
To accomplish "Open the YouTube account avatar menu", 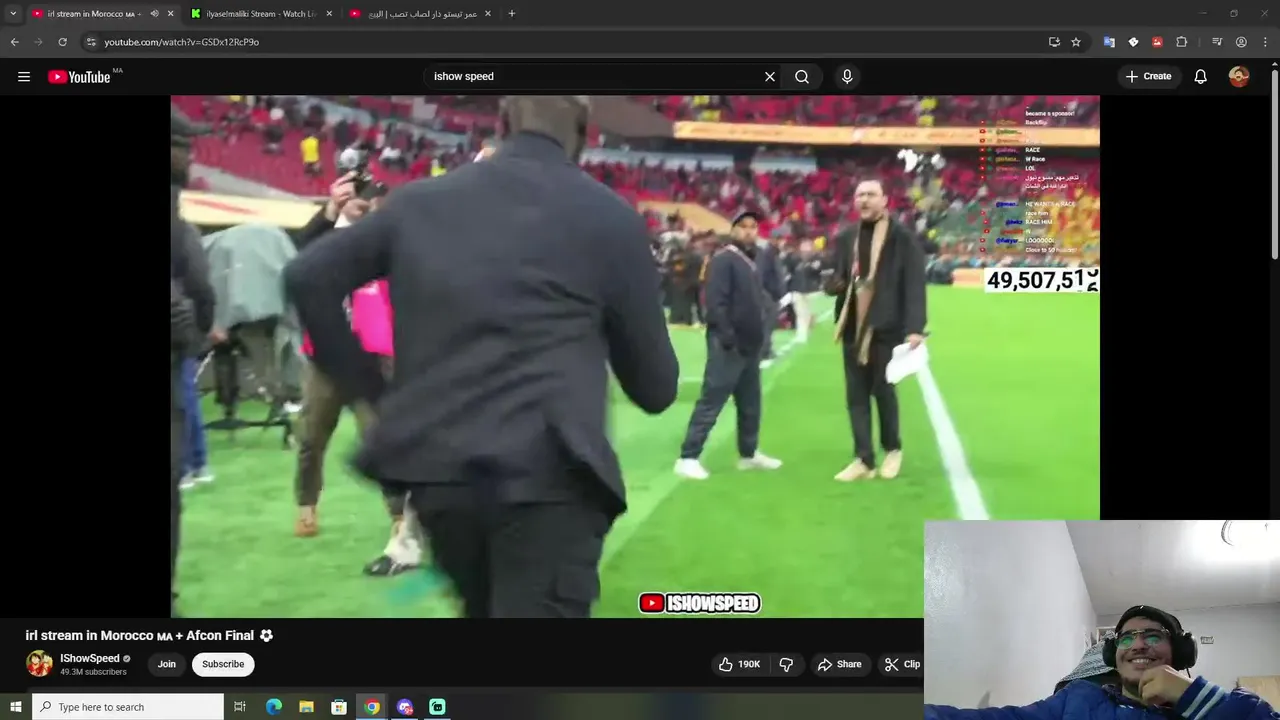I will [x=1239, y=76].
